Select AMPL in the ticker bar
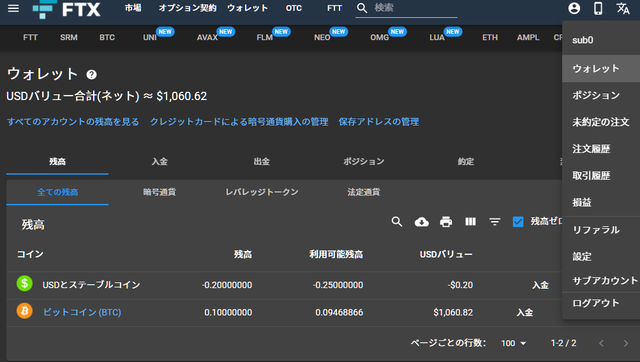This screenshot has width=640, height=362. point(528,37)
